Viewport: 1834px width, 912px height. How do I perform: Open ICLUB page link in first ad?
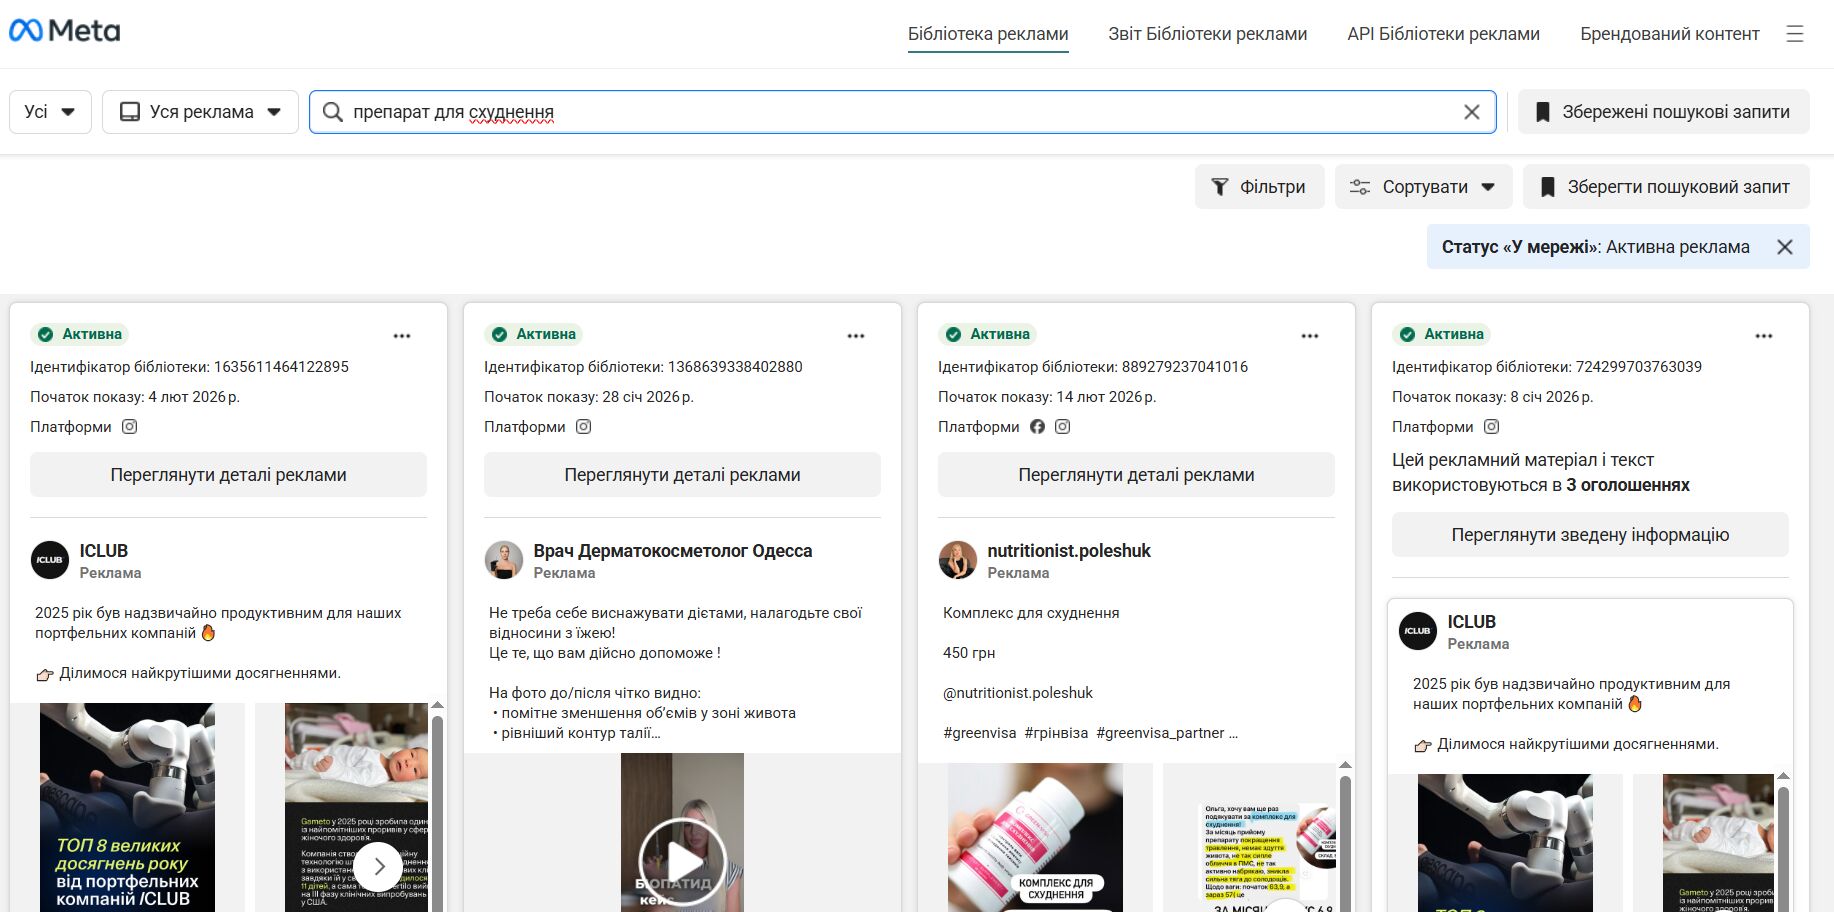pyautogui.click(x=104, y=551)
